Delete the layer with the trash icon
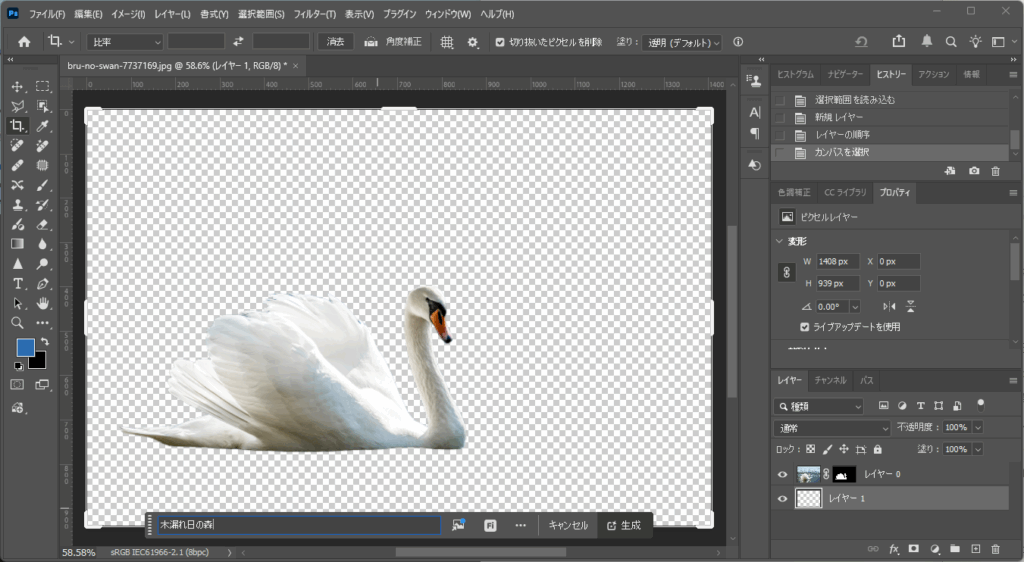1024x562 pixels. [994, 549]
